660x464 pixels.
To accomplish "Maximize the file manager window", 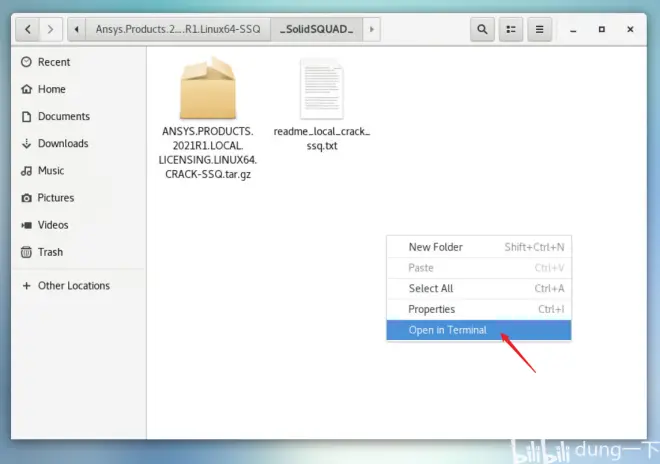I will point(601,29).
